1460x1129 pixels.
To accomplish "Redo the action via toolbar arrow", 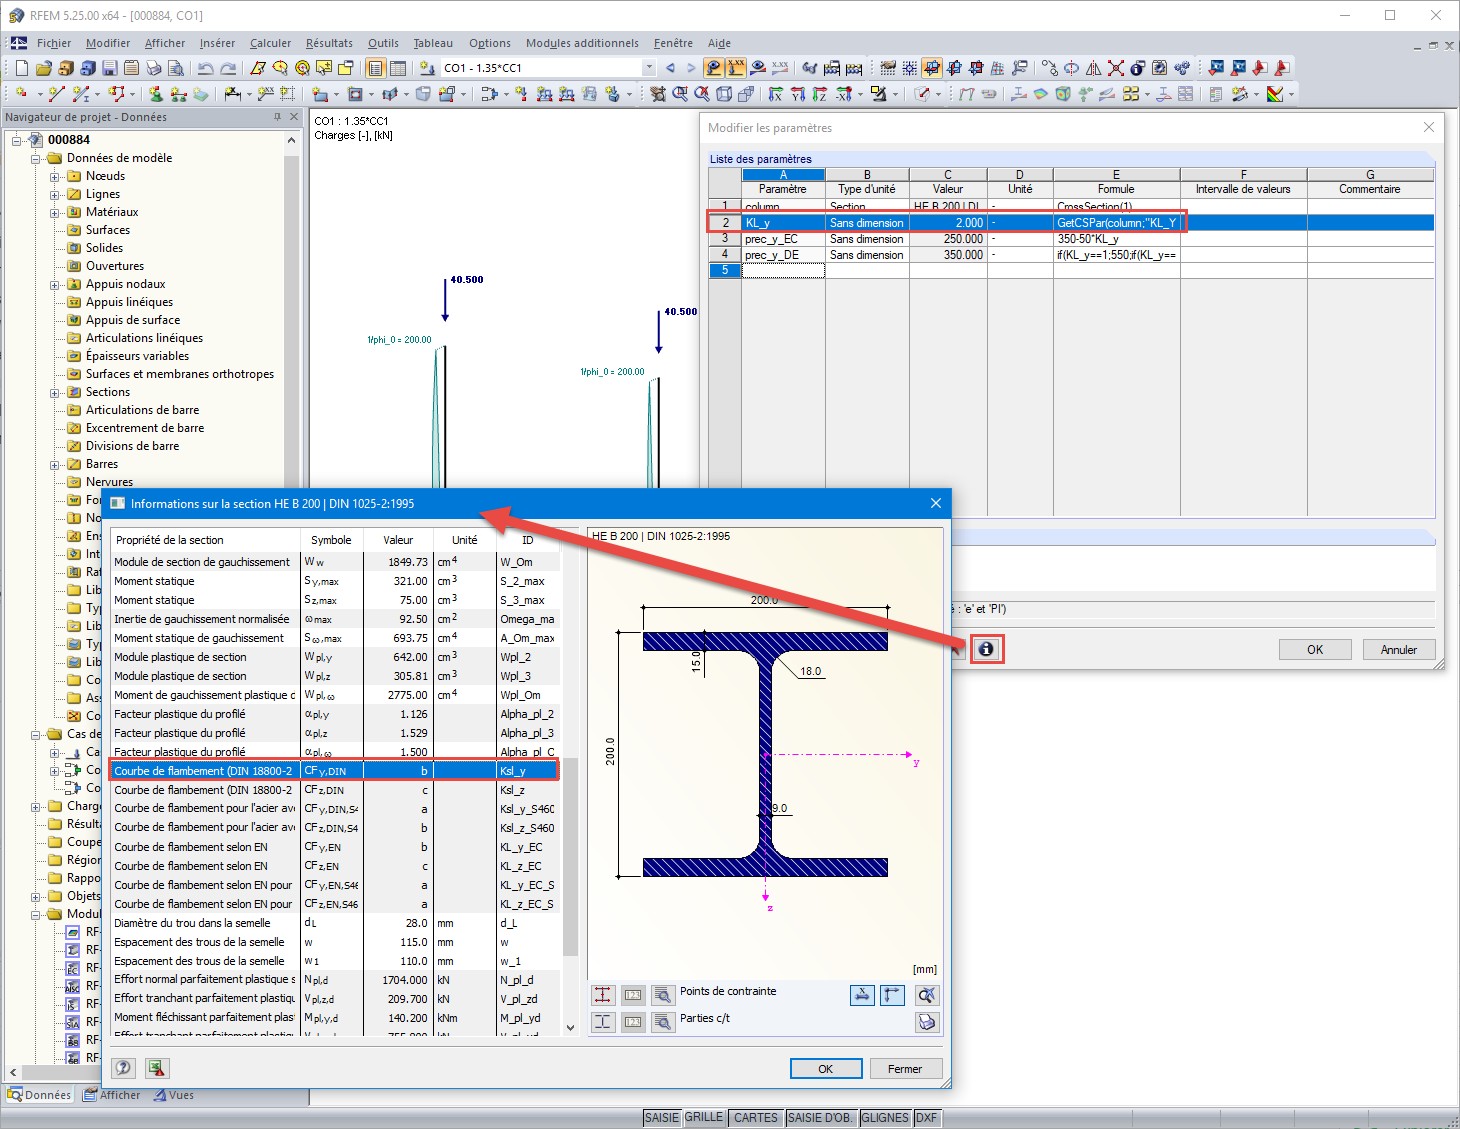I will pos(228,68).
